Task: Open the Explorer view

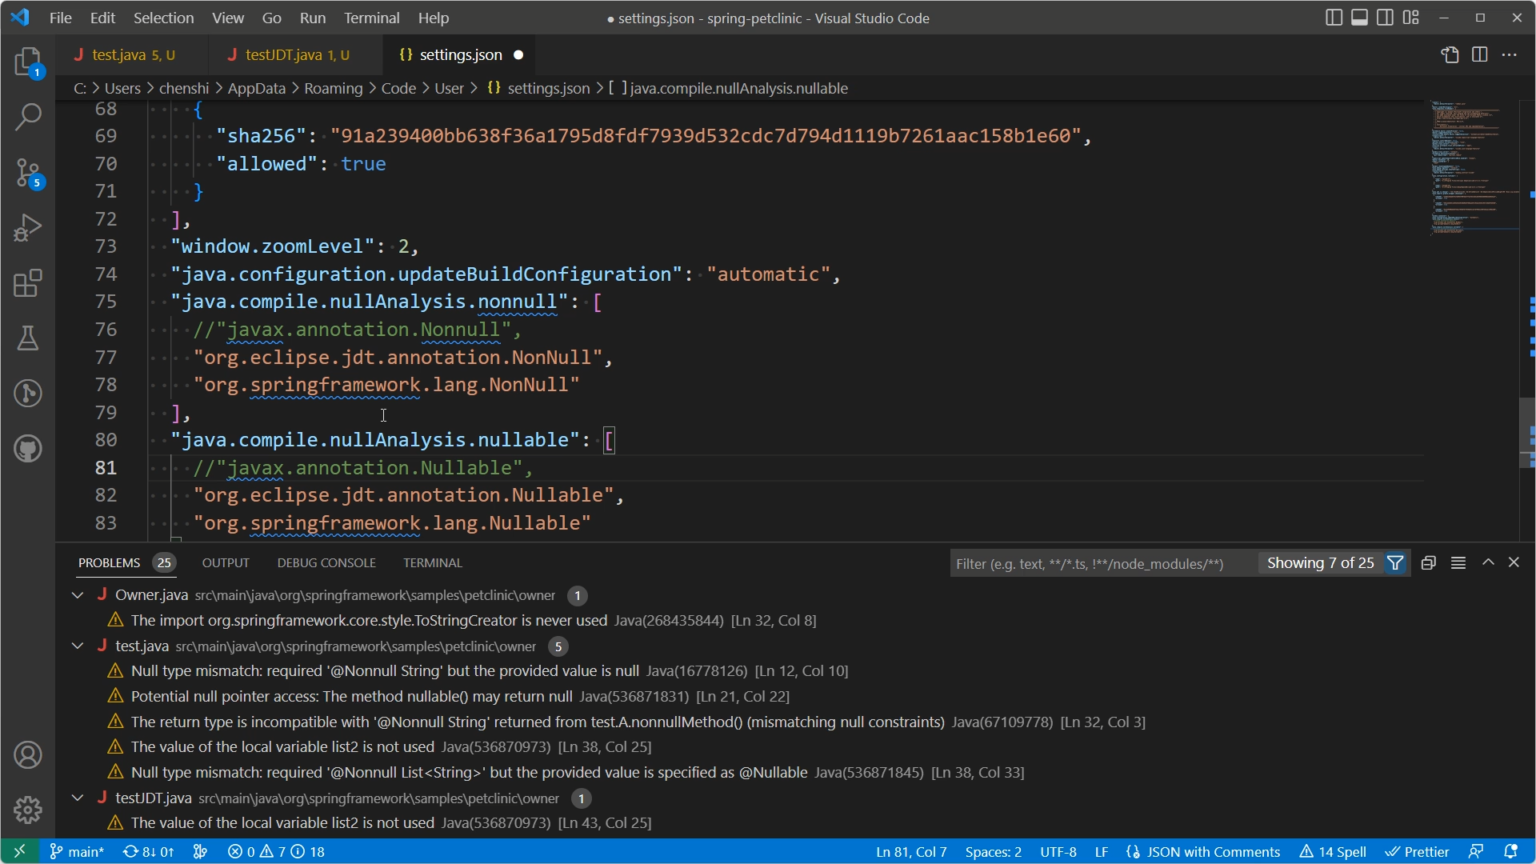Action: click(27, 60)
